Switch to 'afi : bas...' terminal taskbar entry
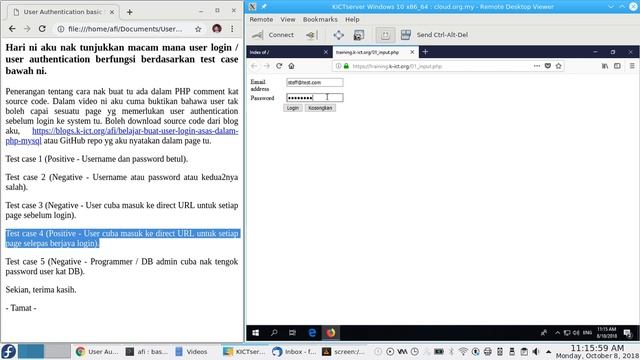640x360 pixels. point(146,351)
